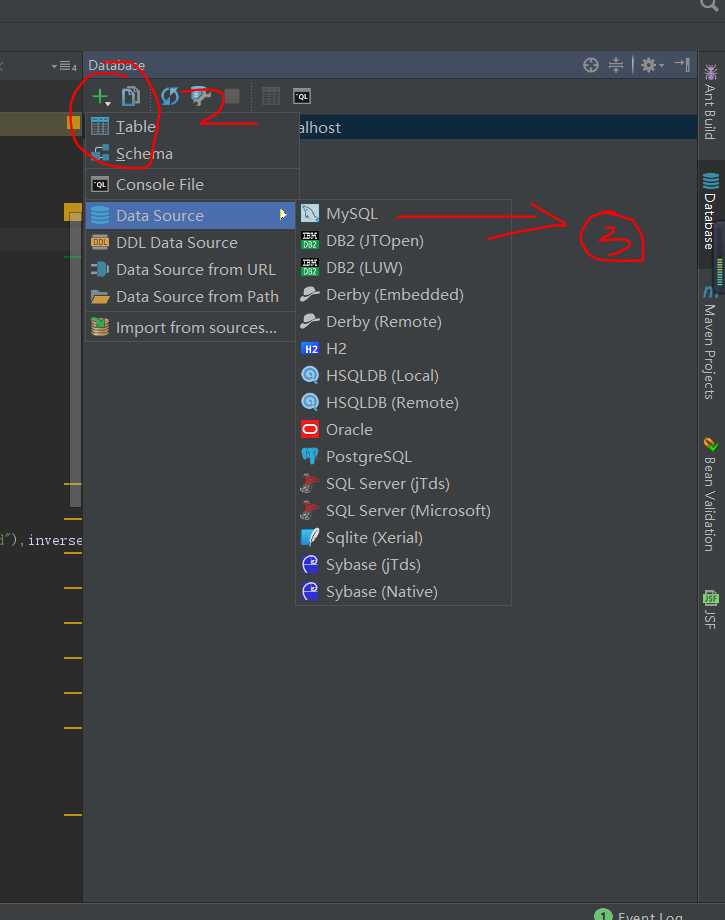This screenshot has height=920, width=725.
Task: Select Sybase (jTds) data source
Action: click(403, 564)
